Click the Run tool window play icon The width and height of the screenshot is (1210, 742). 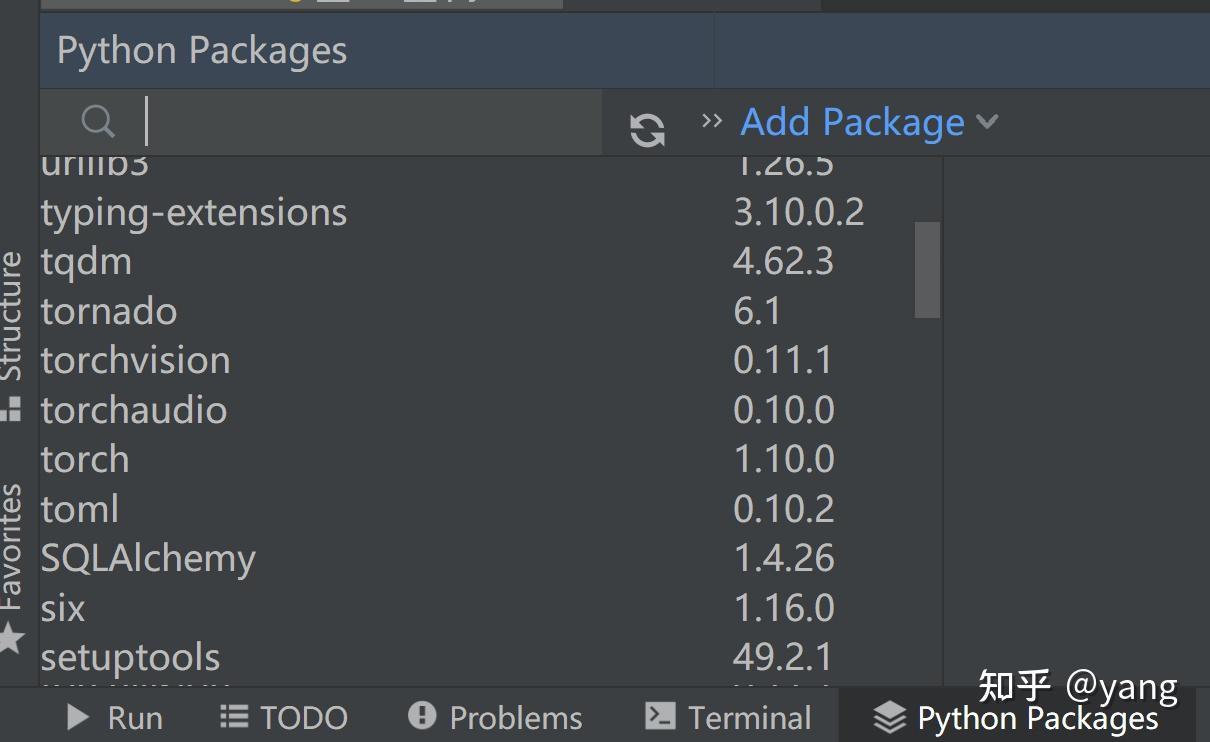pyautogui.click(x=77, y=717)
